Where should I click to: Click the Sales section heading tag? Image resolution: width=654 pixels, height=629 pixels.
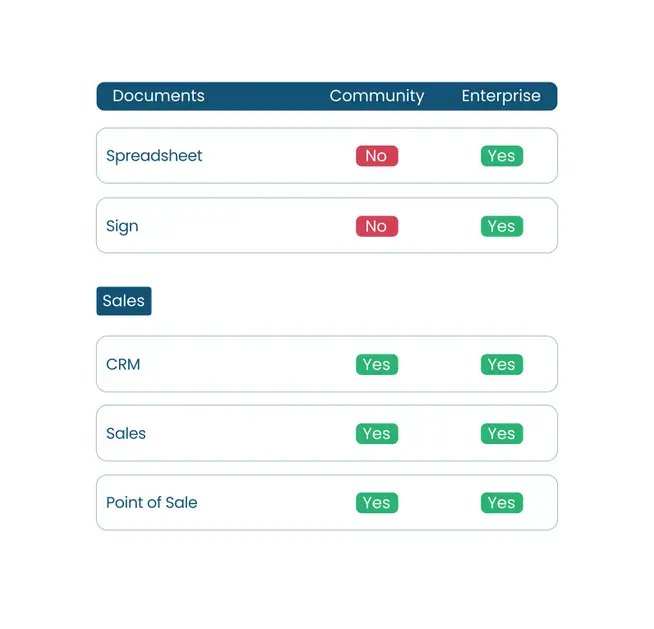click(x=123, y=301)
